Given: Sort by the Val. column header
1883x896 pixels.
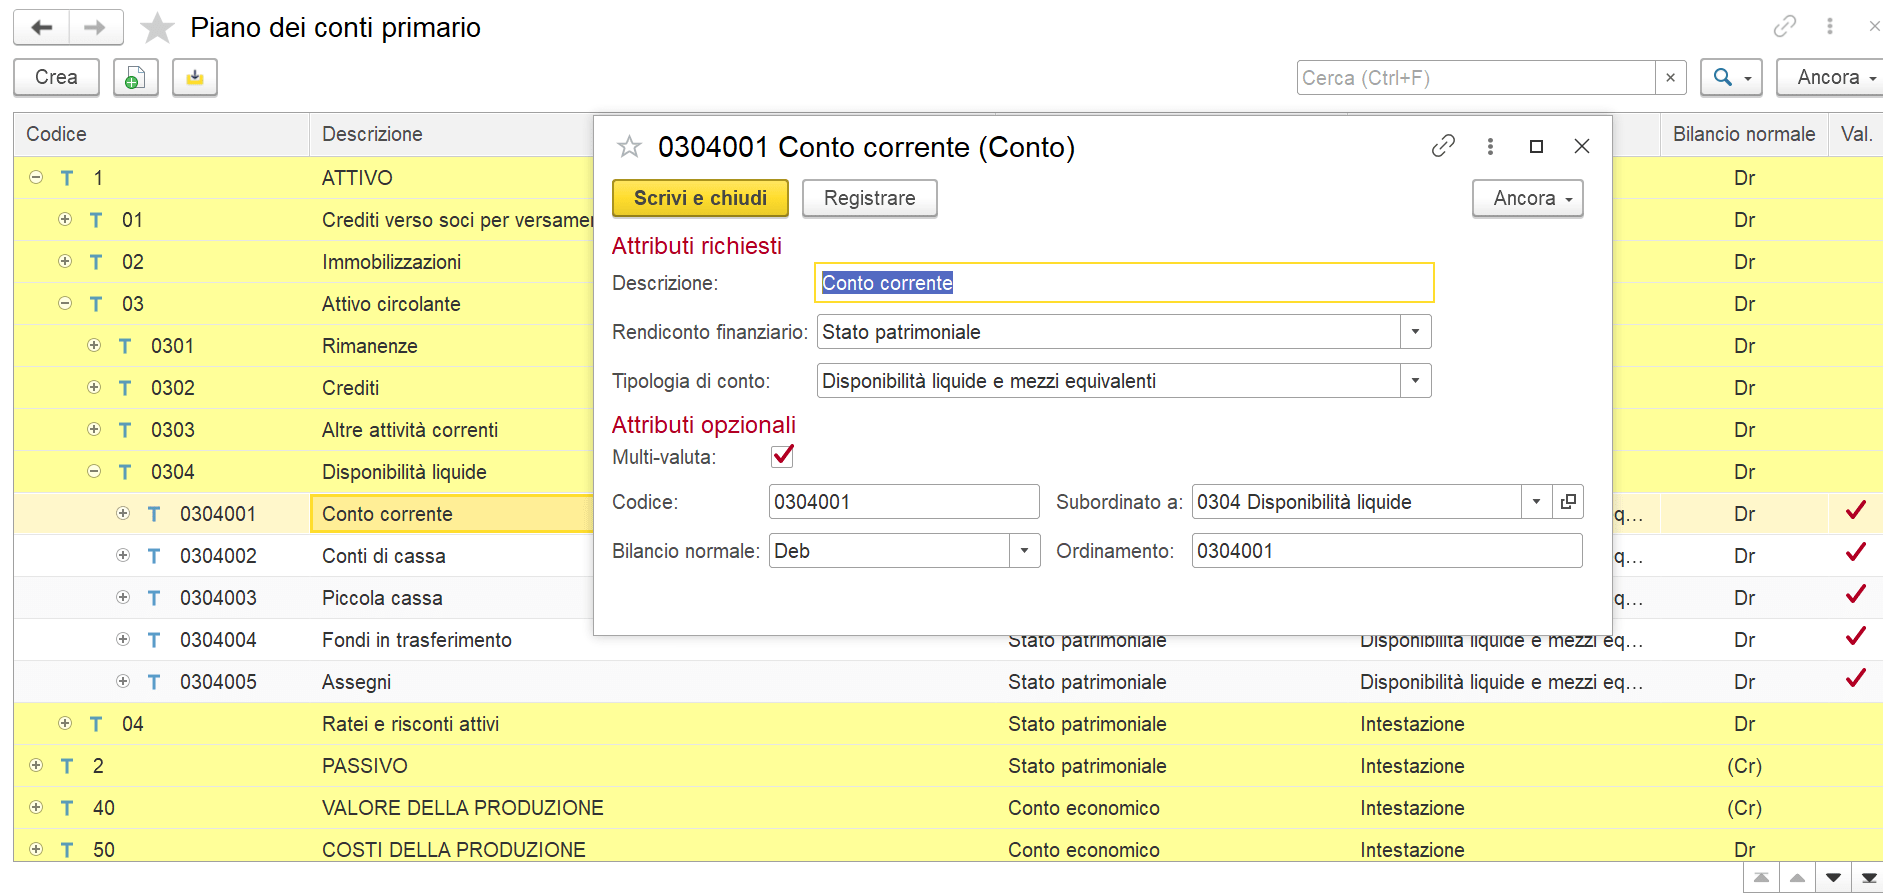Looking at the screenshot, I should coord(1856,134).
